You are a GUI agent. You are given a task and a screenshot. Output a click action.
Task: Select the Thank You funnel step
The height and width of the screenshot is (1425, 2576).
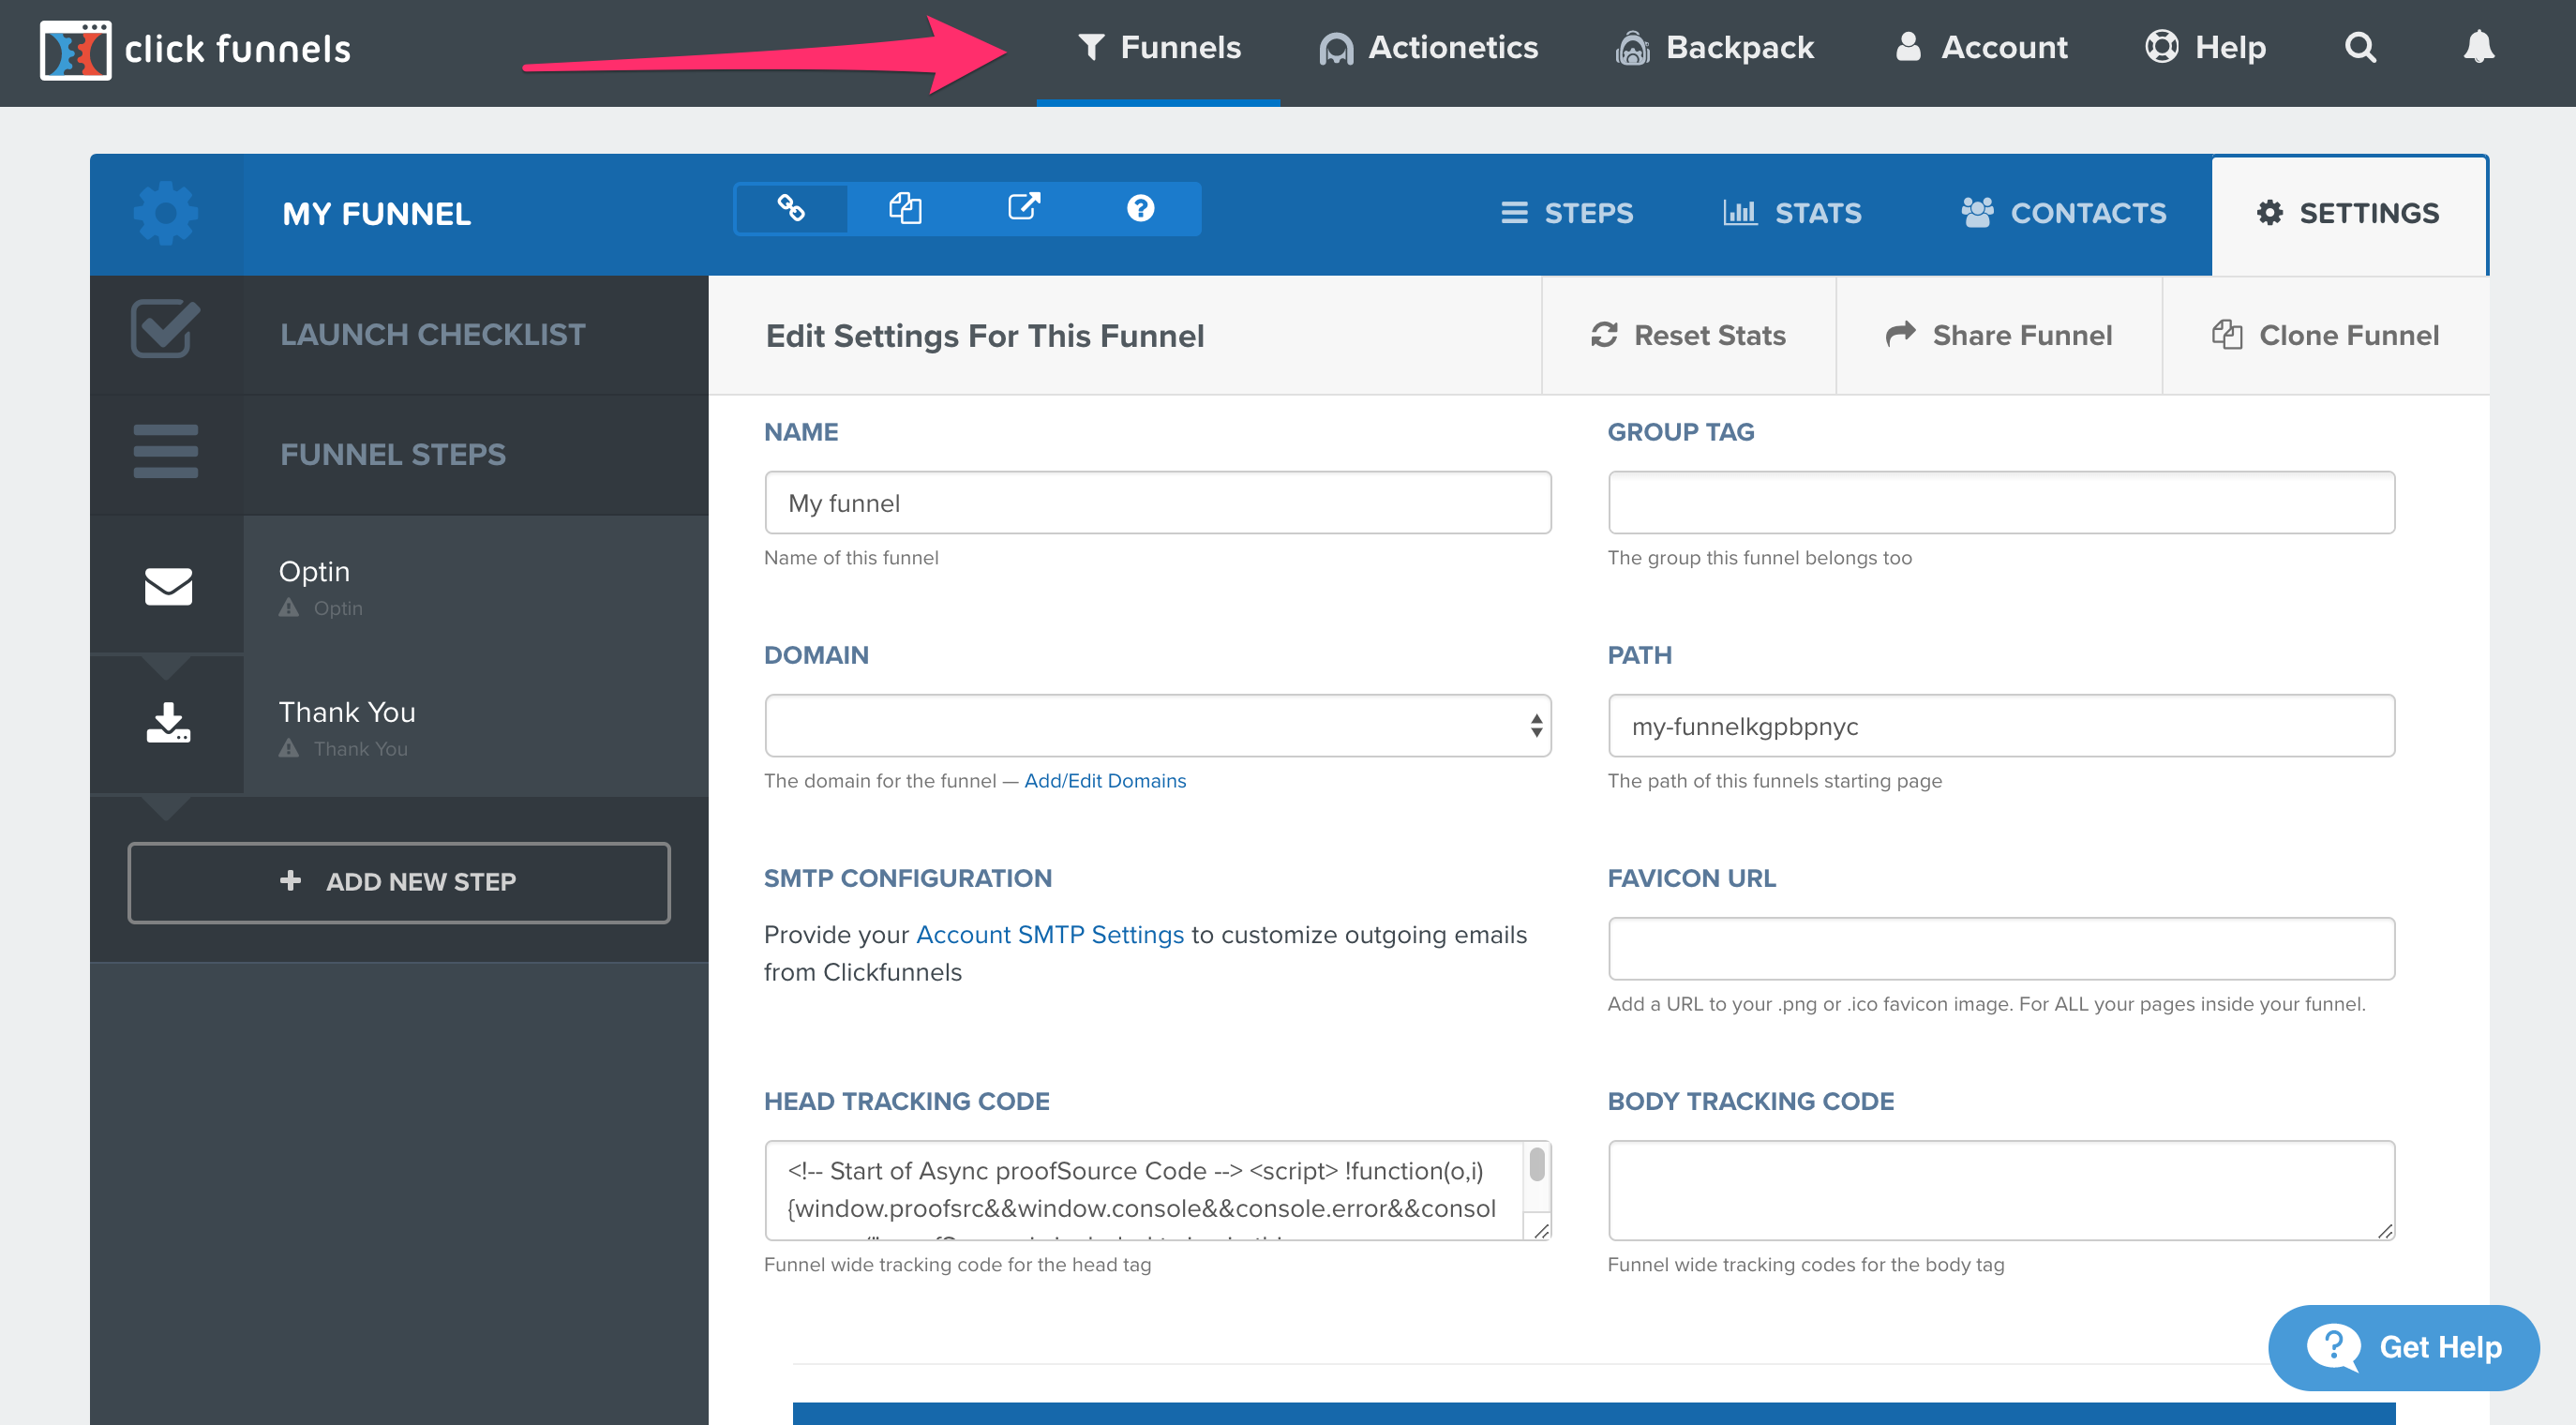(x=399, y=726)
